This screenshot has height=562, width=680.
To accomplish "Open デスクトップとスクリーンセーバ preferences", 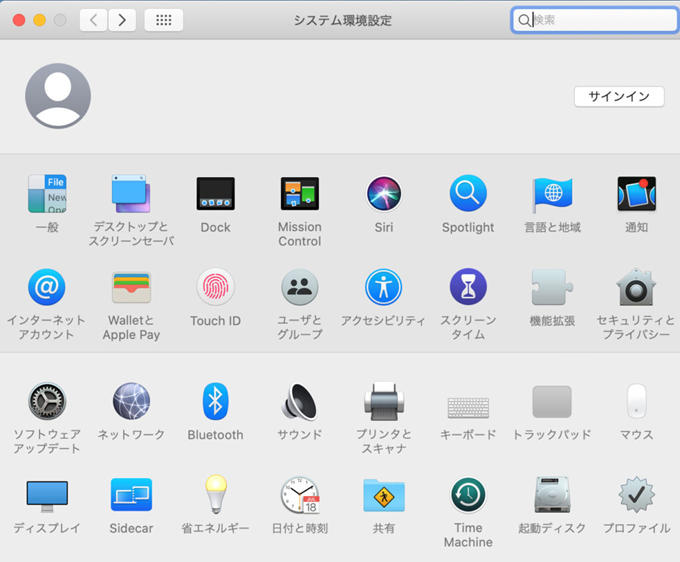I will 131,194.
